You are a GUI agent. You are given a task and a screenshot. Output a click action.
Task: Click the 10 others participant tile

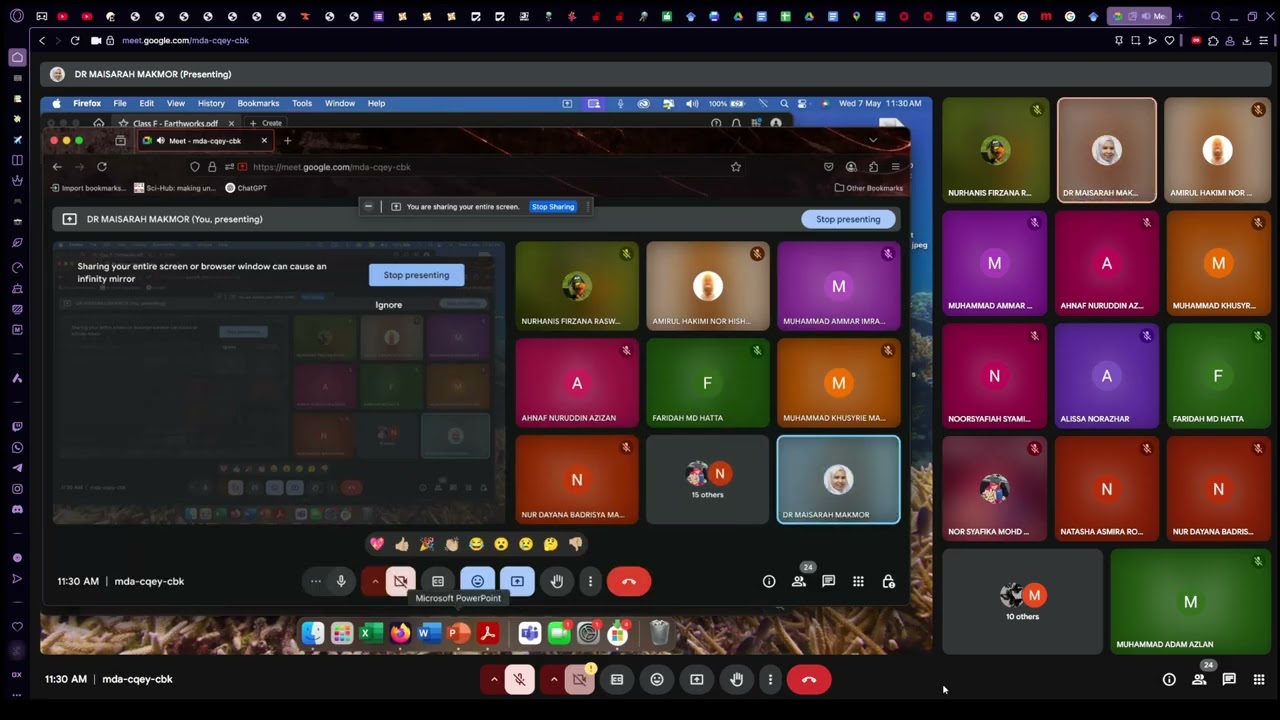click(x=1022, y=603)
